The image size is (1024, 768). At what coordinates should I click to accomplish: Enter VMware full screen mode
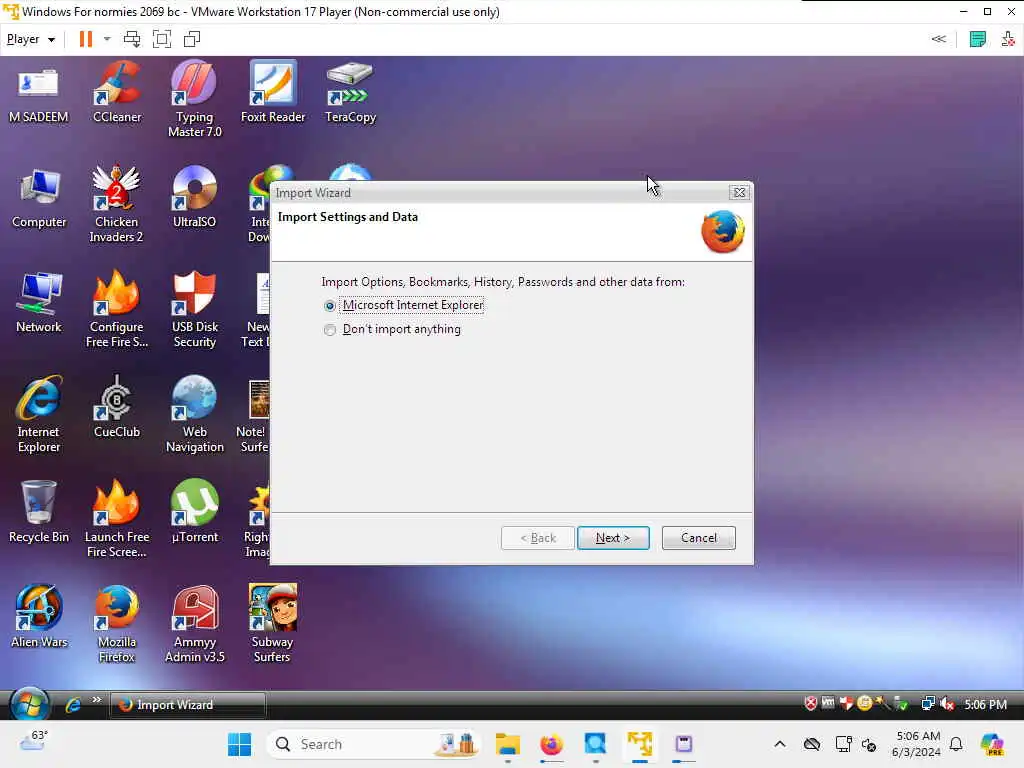click(161, 39)
